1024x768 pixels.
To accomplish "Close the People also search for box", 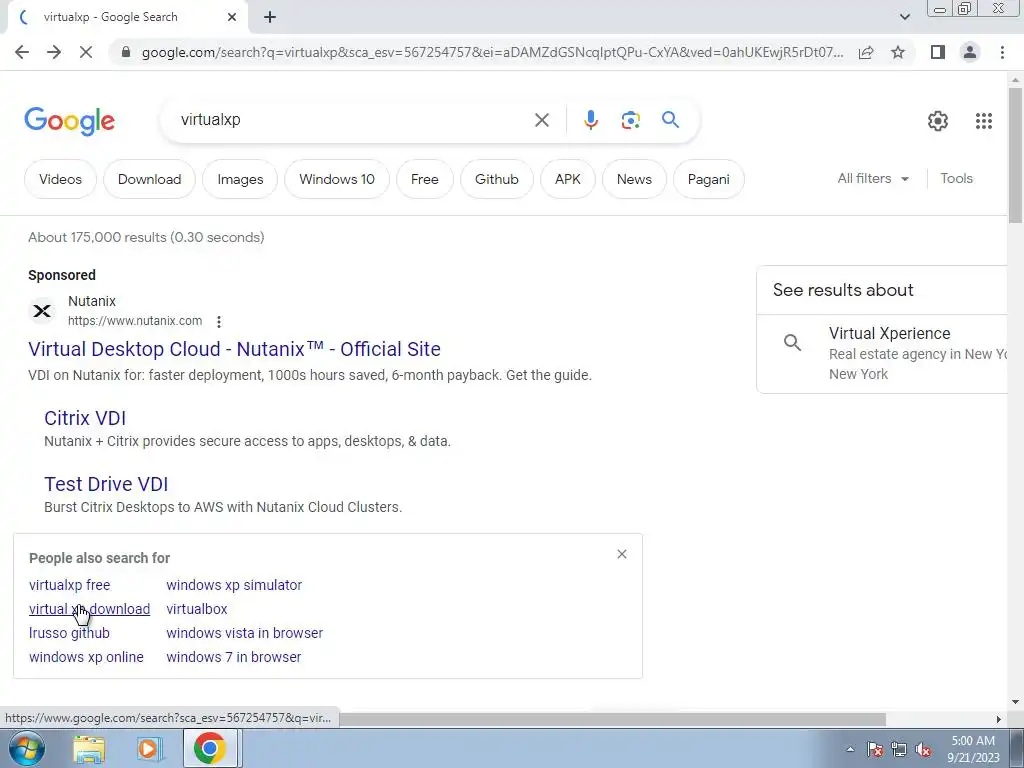I will click(x=622, y=554).
